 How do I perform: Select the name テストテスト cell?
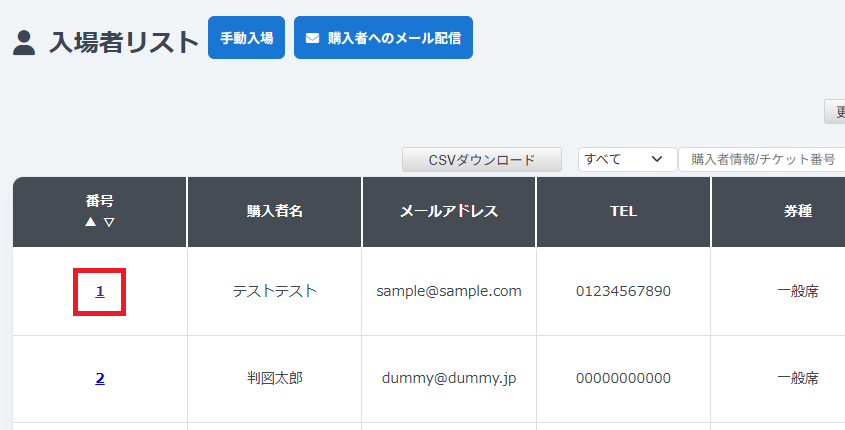pyautogui.click(x=274, y=292)
